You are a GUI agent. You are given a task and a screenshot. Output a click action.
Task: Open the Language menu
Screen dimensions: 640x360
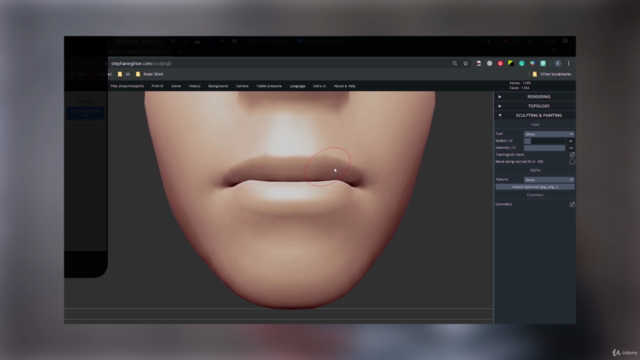(297, 86)
